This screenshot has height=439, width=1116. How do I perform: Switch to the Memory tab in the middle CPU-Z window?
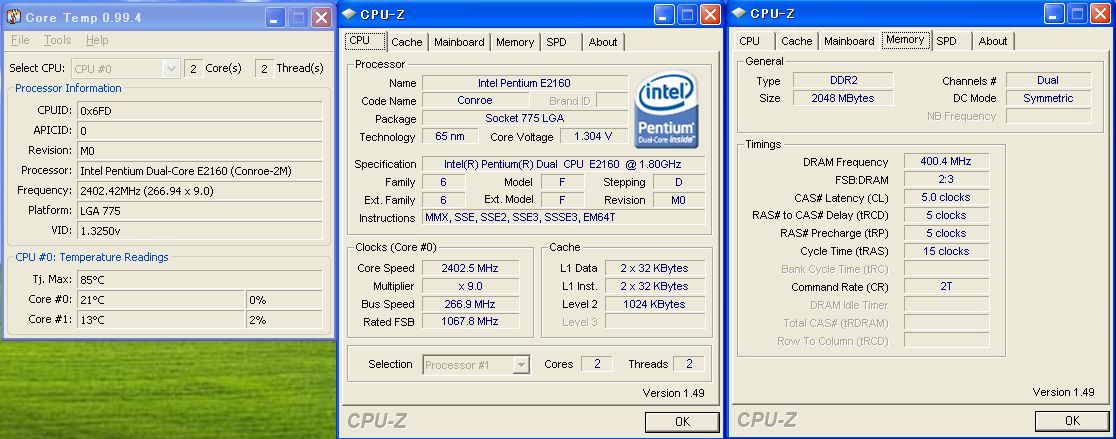click(515, 42)
